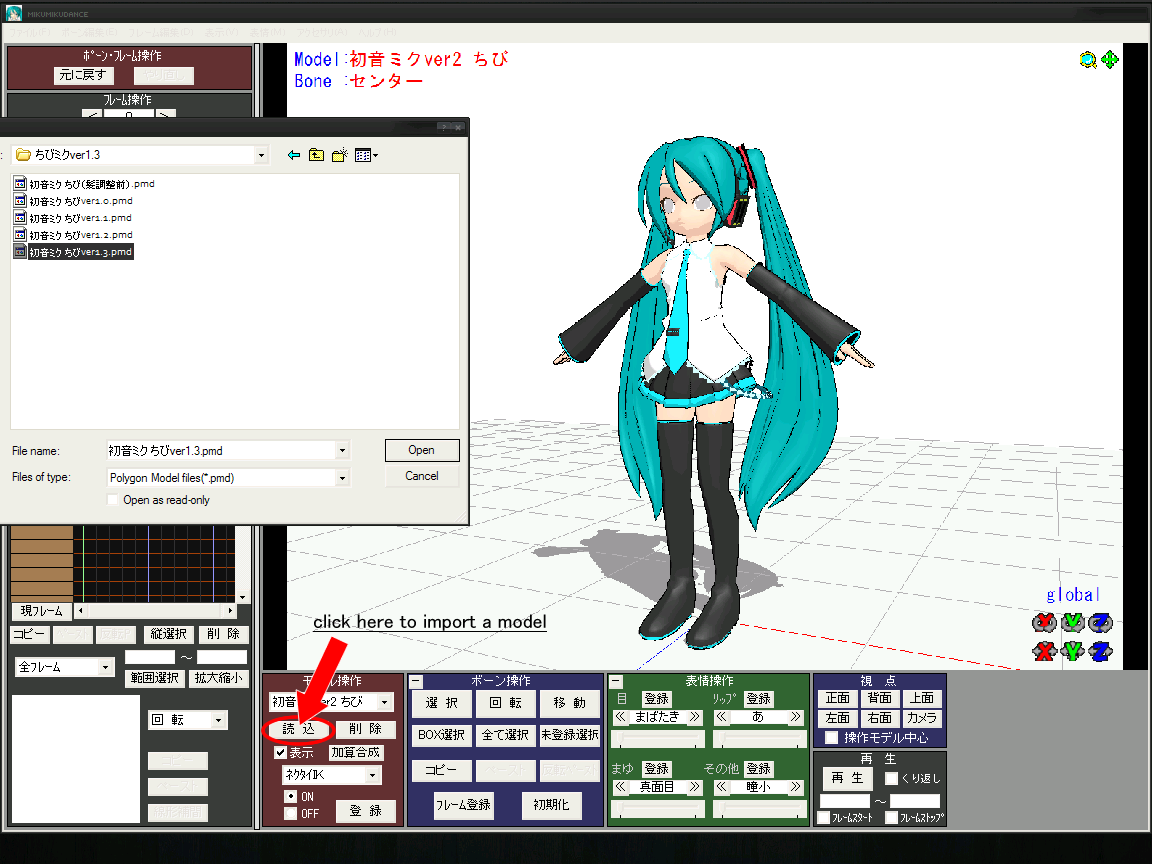Select the ON radio button

pos(291,796)
